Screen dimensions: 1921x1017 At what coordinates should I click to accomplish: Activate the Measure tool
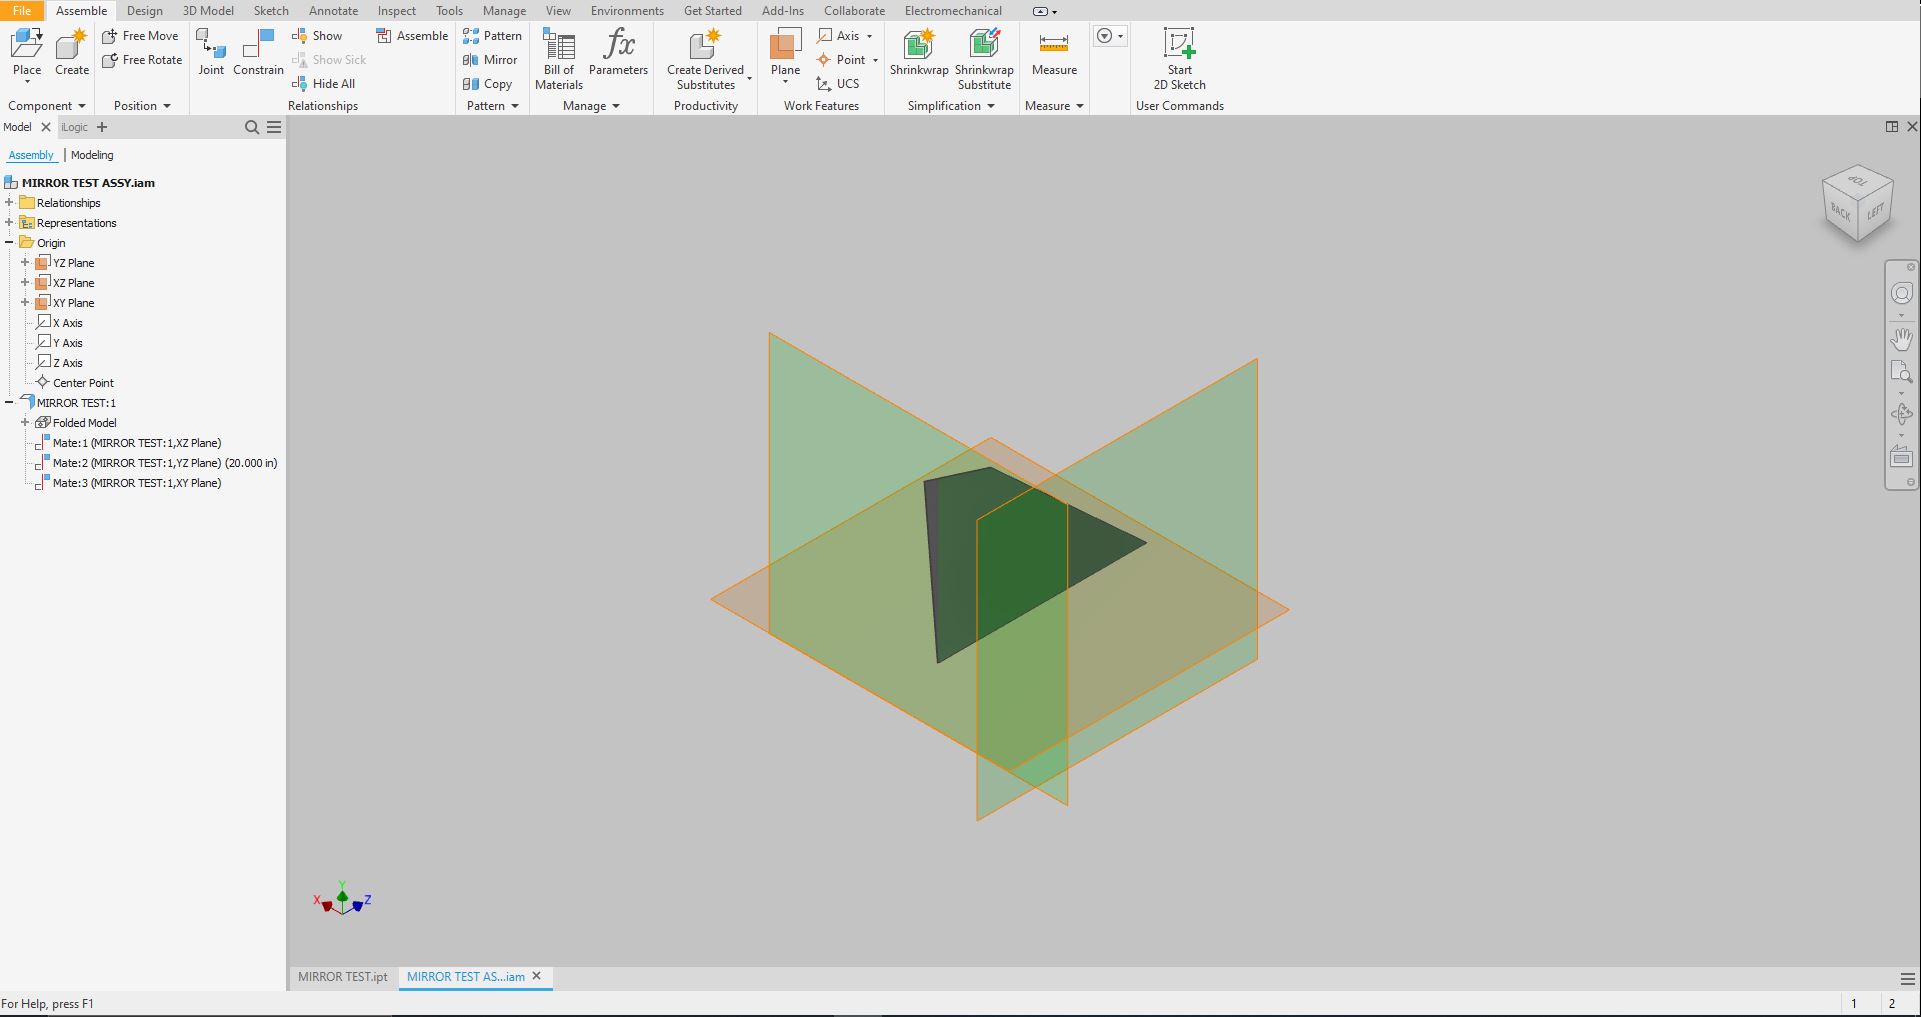[x=1054, y=53]
